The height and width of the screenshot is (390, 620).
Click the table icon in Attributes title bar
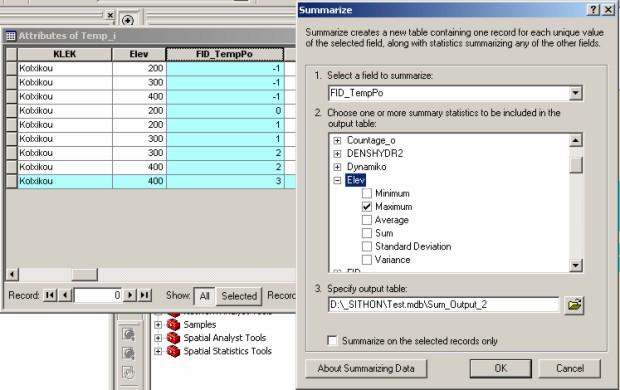click(x=11, y=36)
